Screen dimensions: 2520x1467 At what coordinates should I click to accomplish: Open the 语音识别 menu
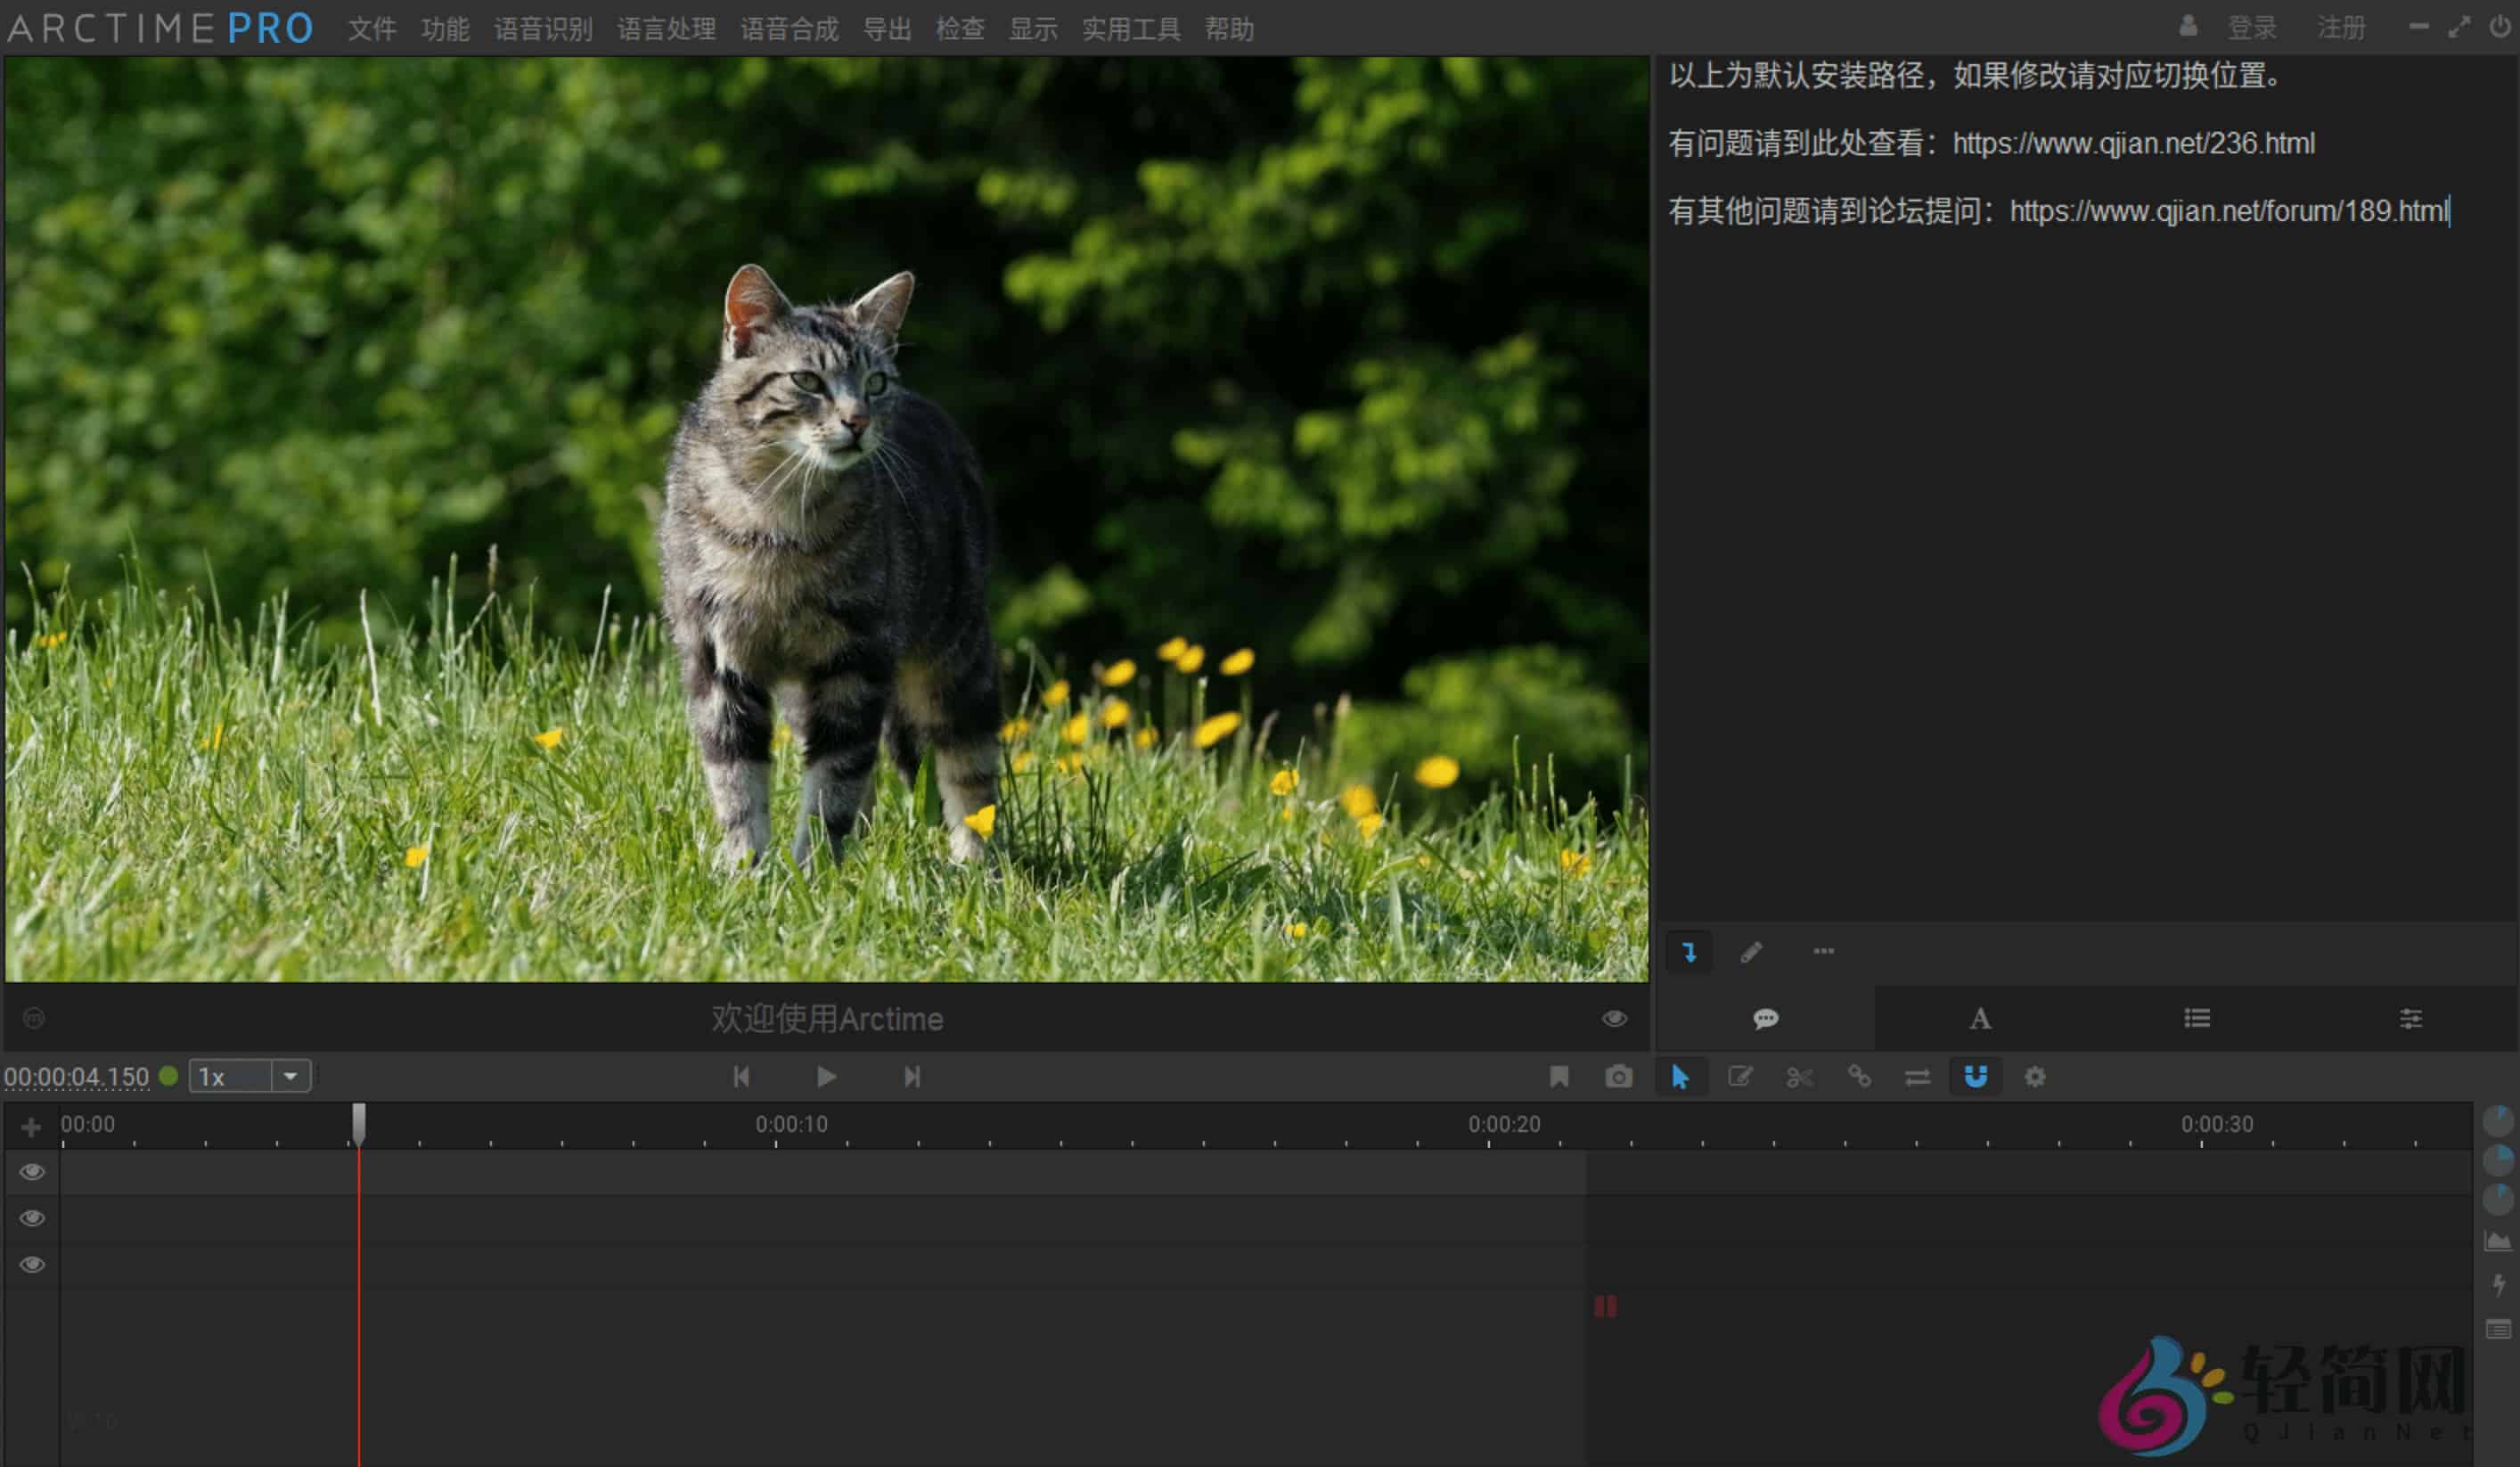(545, 29)
